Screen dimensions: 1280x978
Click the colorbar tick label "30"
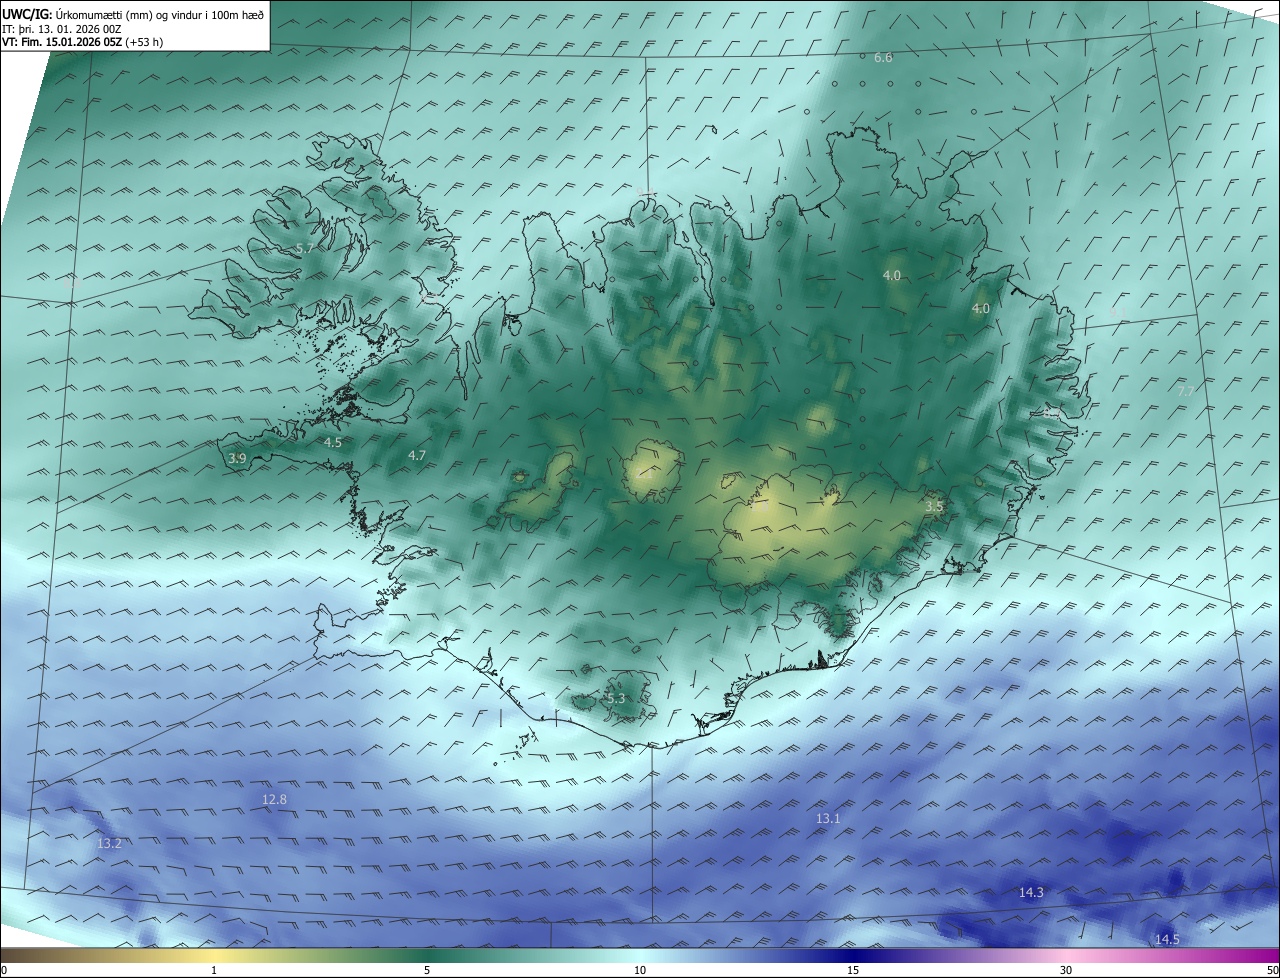1066,970
